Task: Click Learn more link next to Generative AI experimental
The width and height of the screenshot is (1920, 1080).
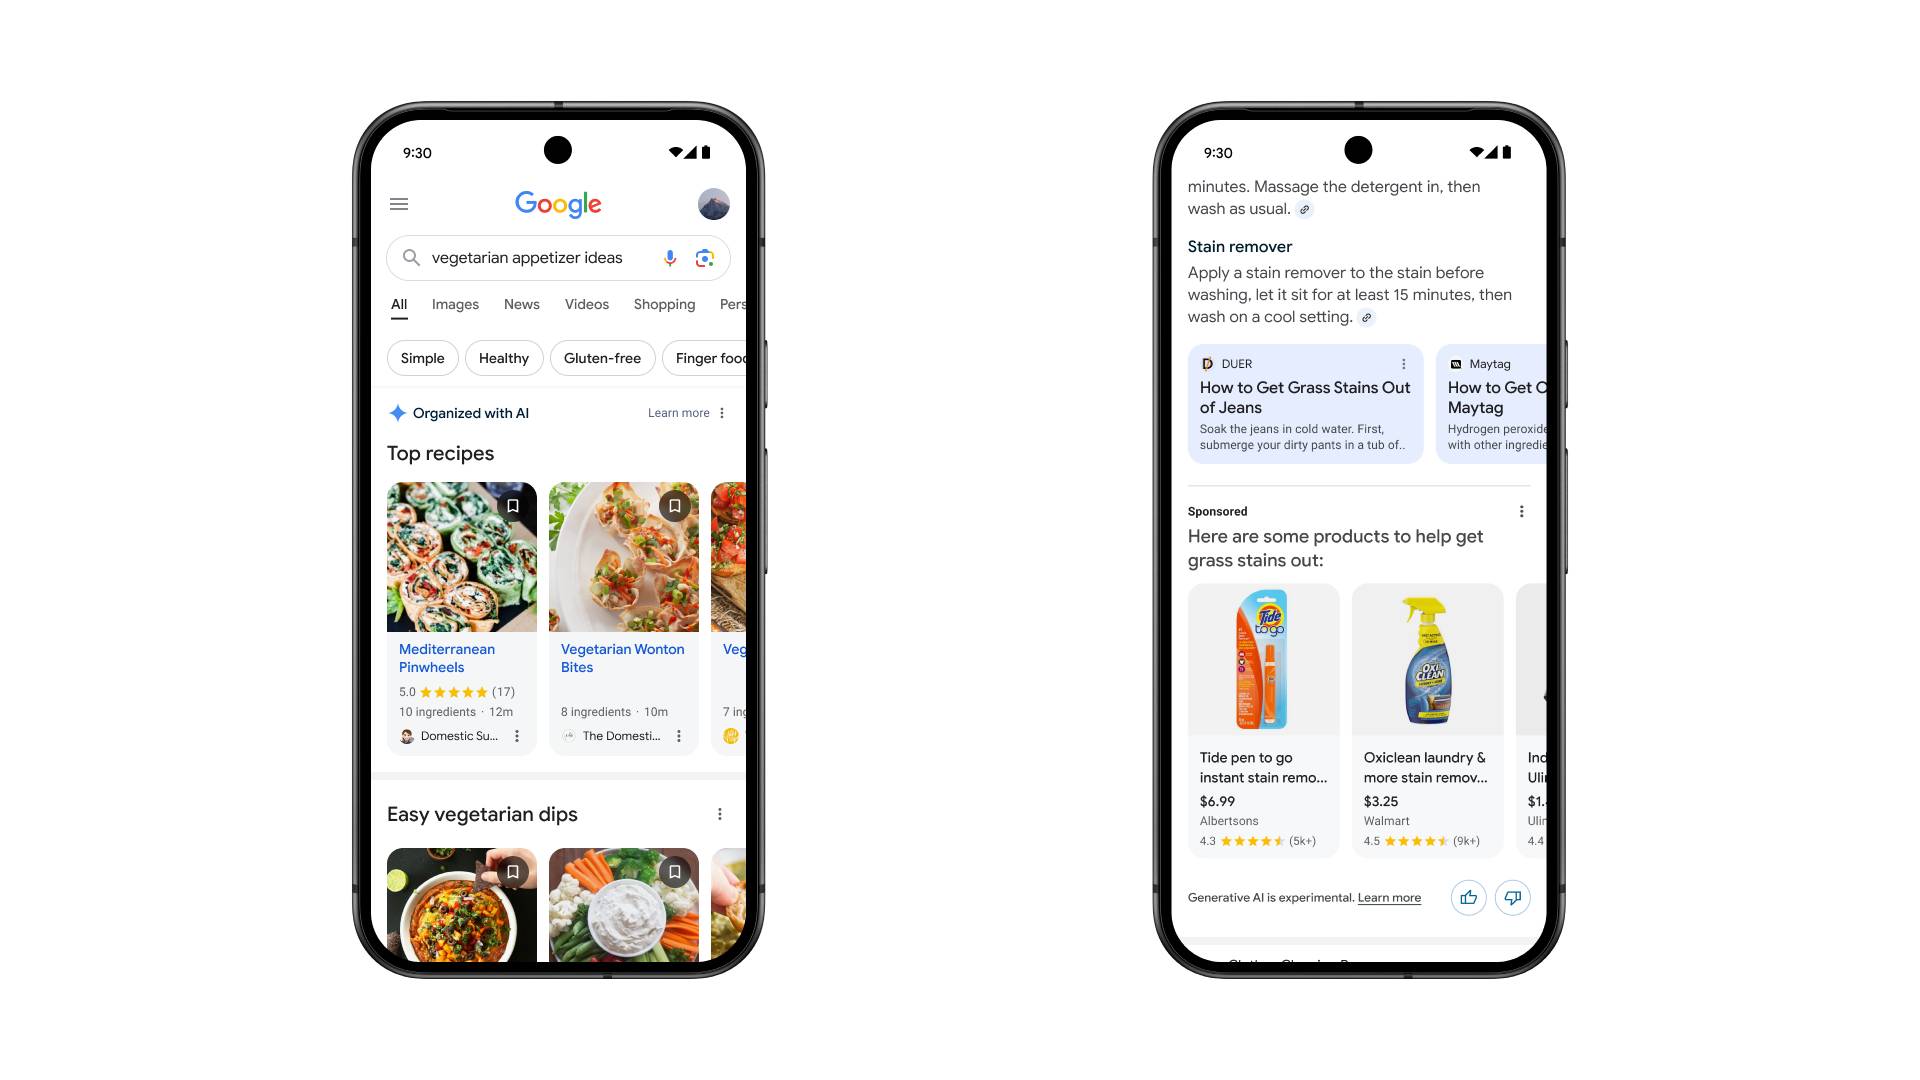Action: tap(1389, 898)
